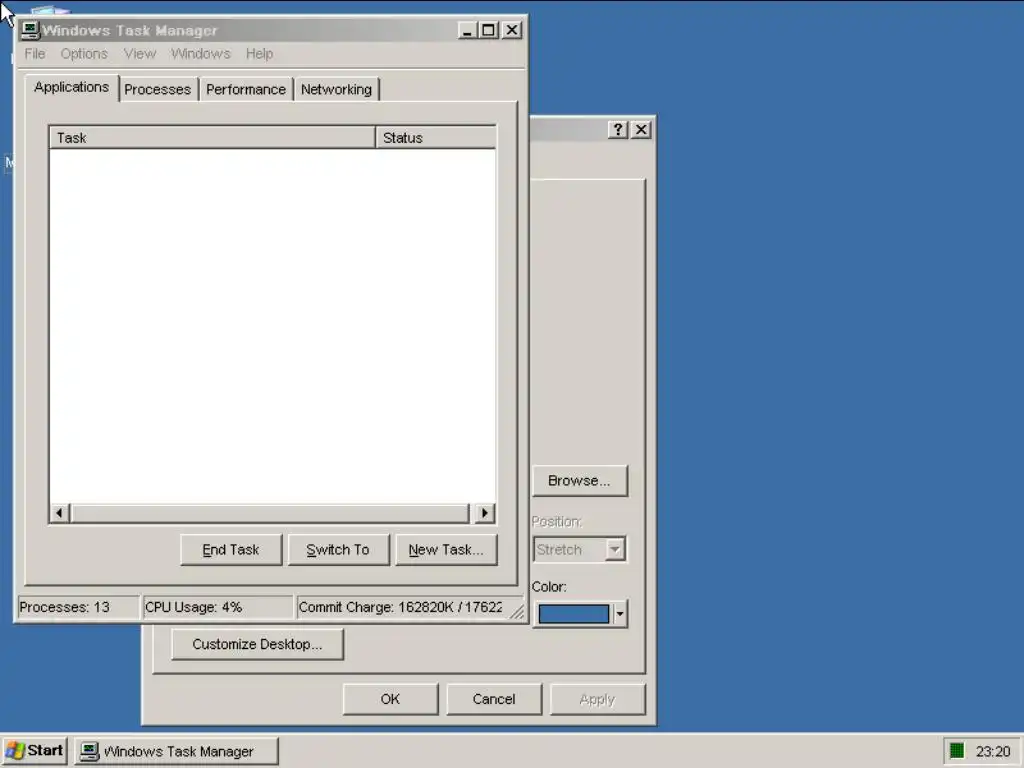
Task: Open the Windows menu in Task Manager
Action: point(200,54)
